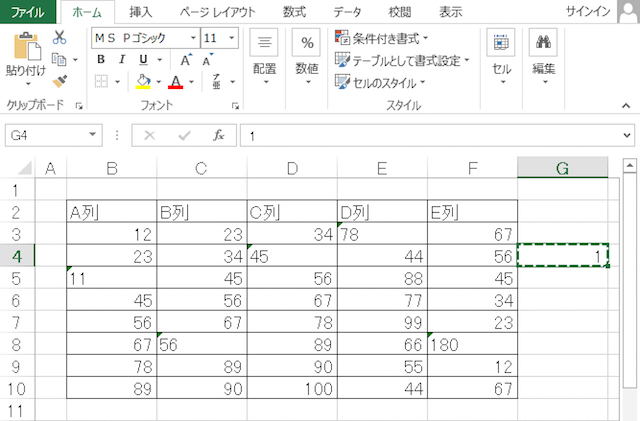Viewport: 640px width, 421px height.
Task: Switch to Review (校閲) tab
Action: [399, 12]
